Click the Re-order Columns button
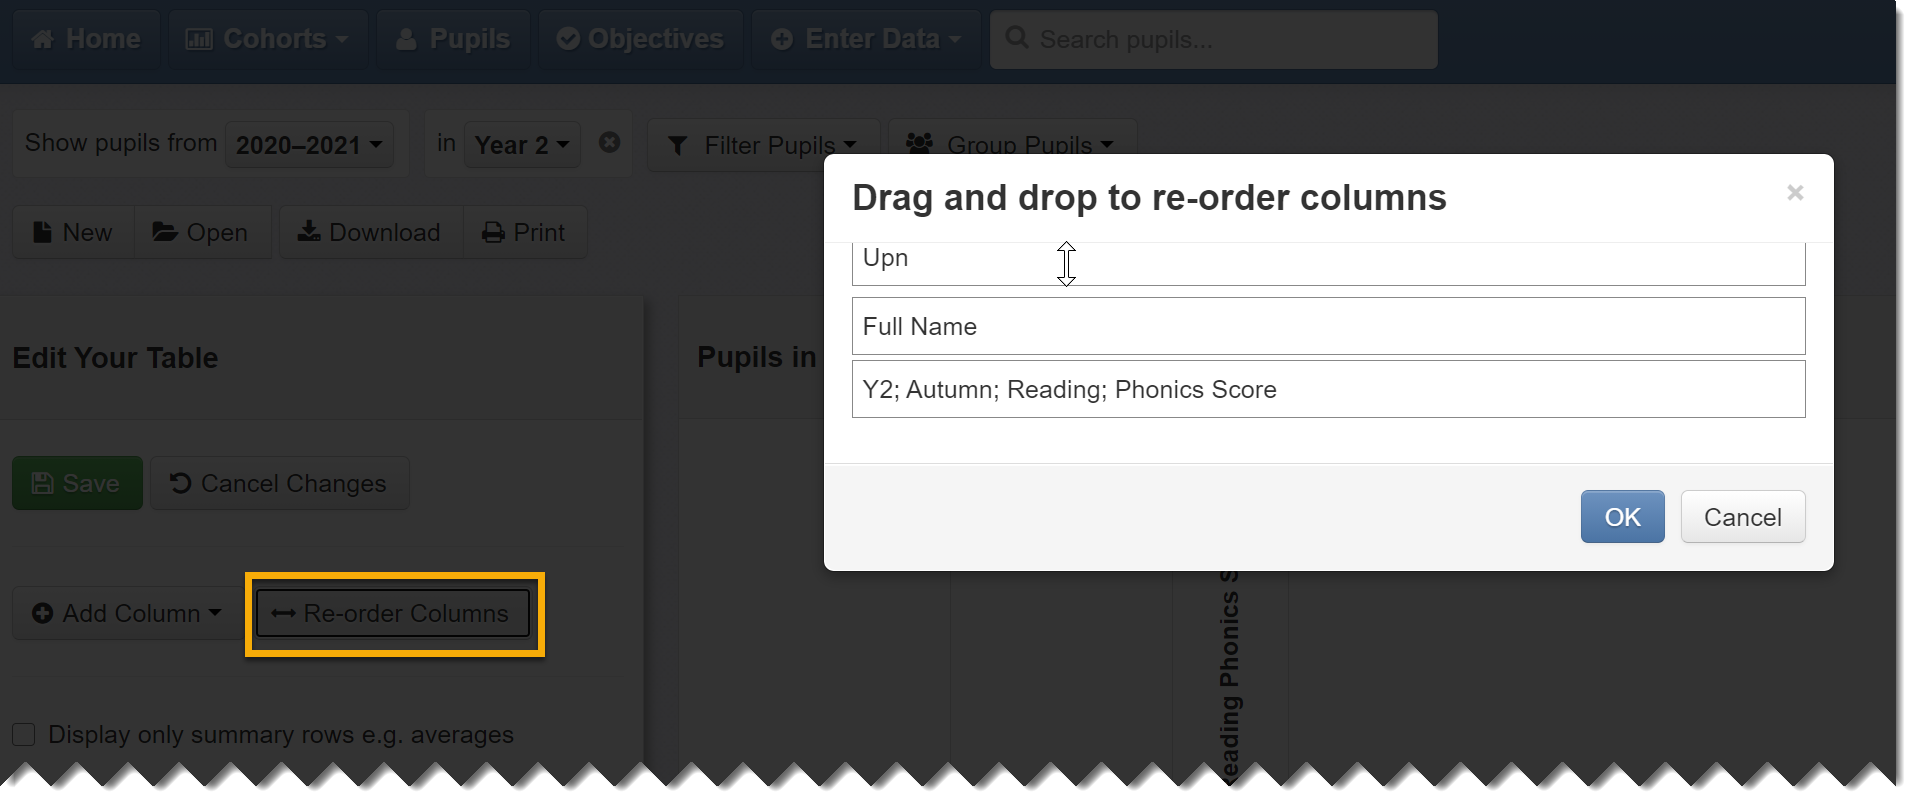1911x802 pixels. click(x=393, y=613)
